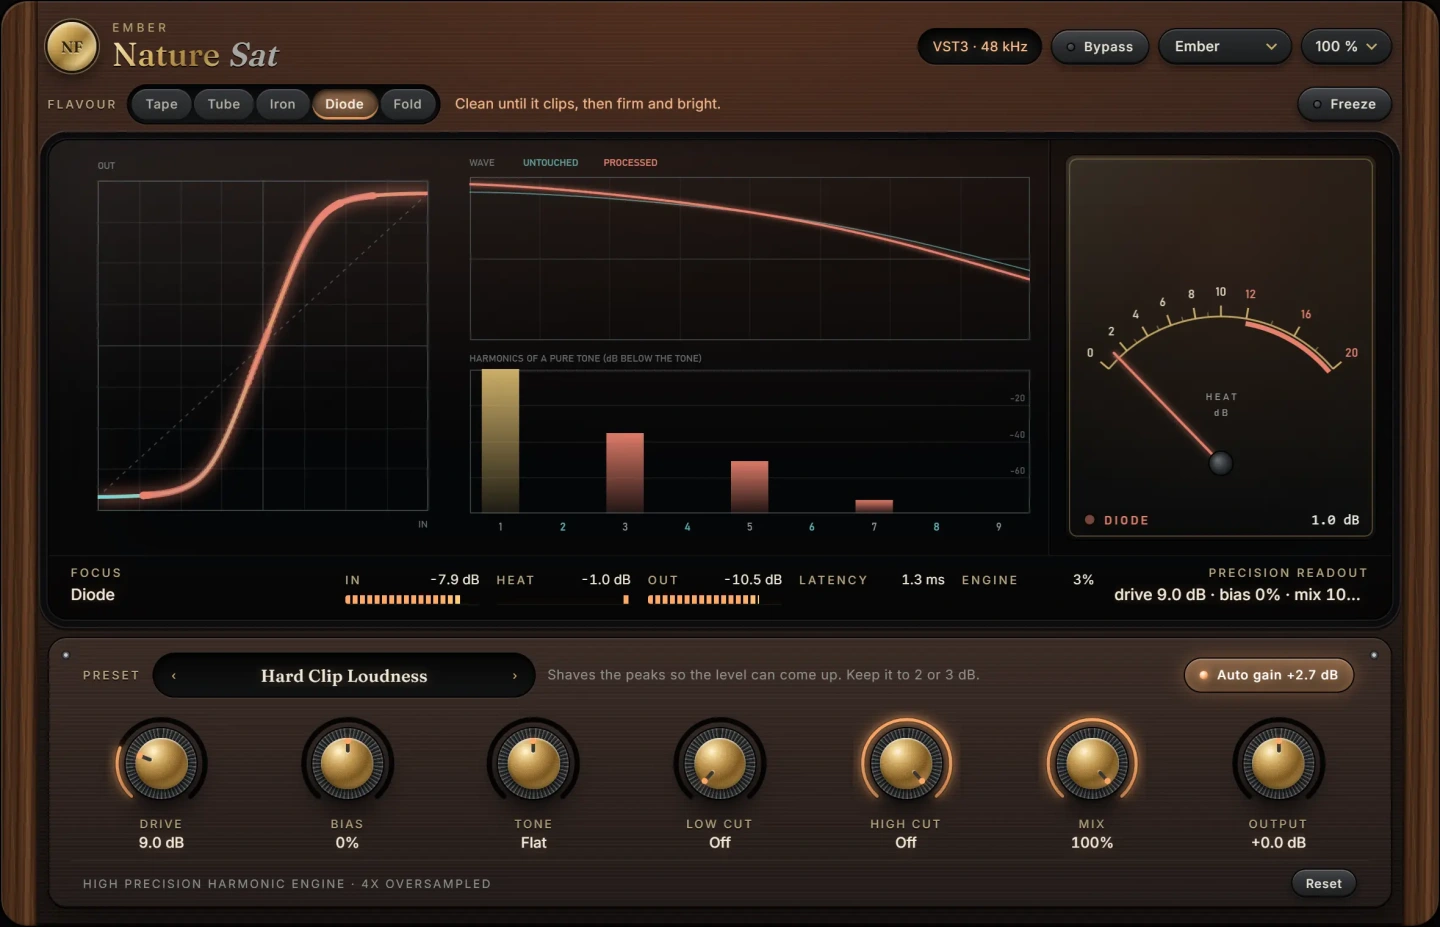Click the High Cut knob
The height and width of the screenshot is (927, 1440).
[906, 764]
